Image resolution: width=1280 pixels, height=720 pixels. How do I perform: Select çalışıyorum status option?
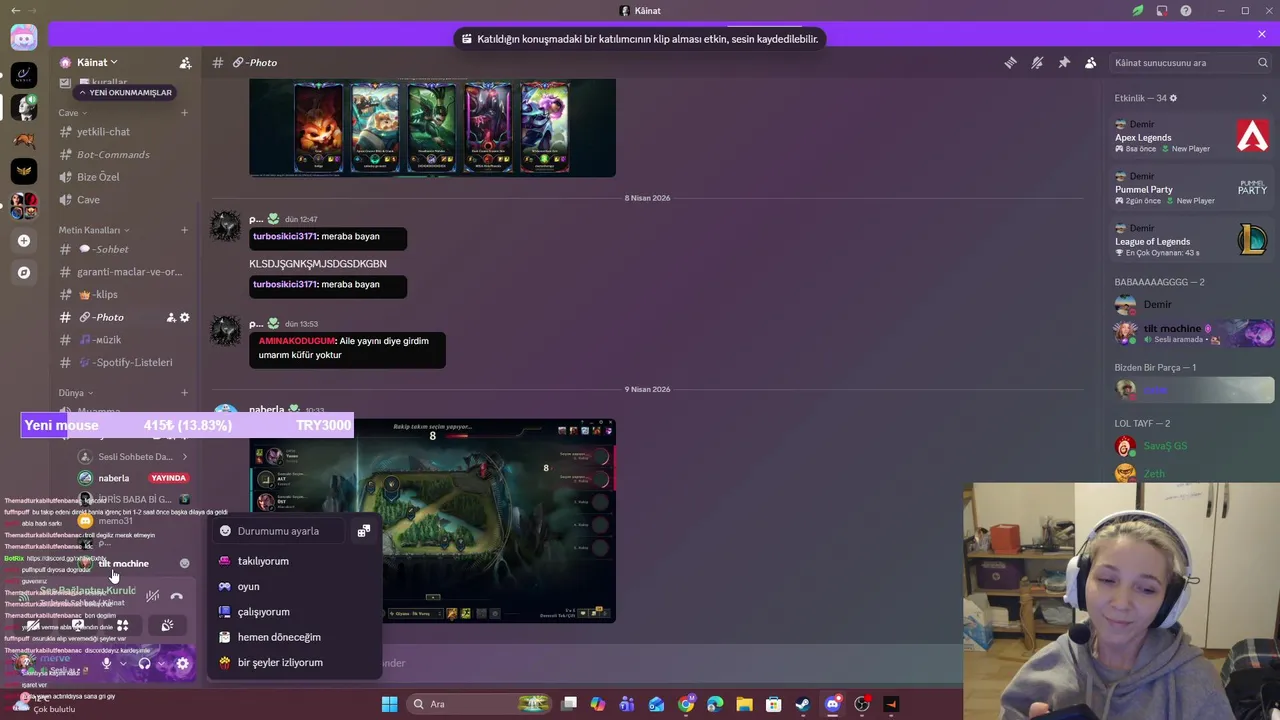(x=294, y=612)
